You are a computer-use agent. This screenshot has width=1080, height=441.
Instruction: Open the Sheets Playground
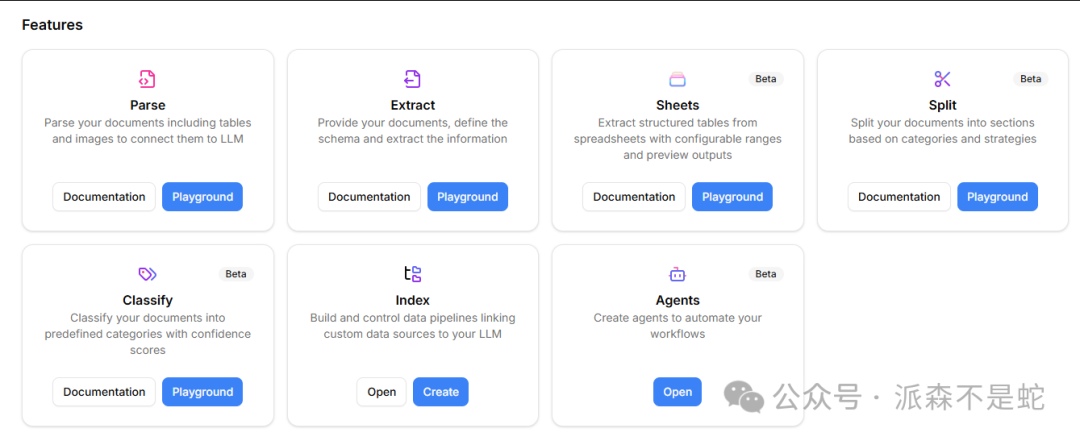click(732, 197)
